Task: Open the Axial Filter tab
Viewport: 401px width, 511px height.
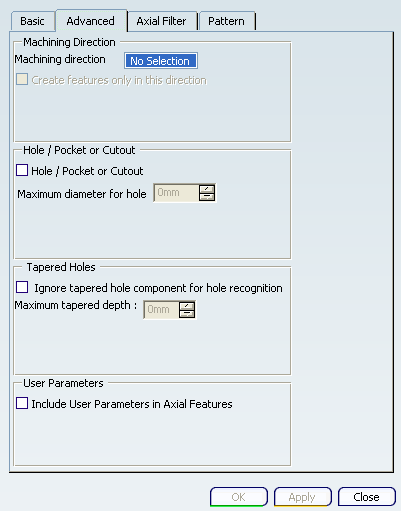Action: [162, 21]
